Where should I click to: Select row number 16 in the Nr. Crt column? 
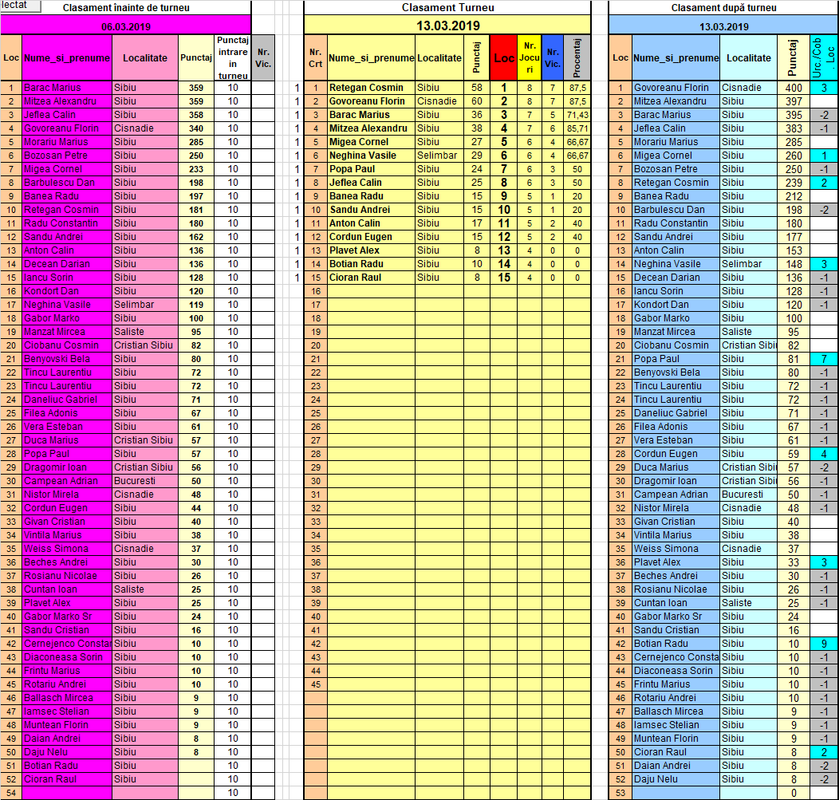(316, 291)
